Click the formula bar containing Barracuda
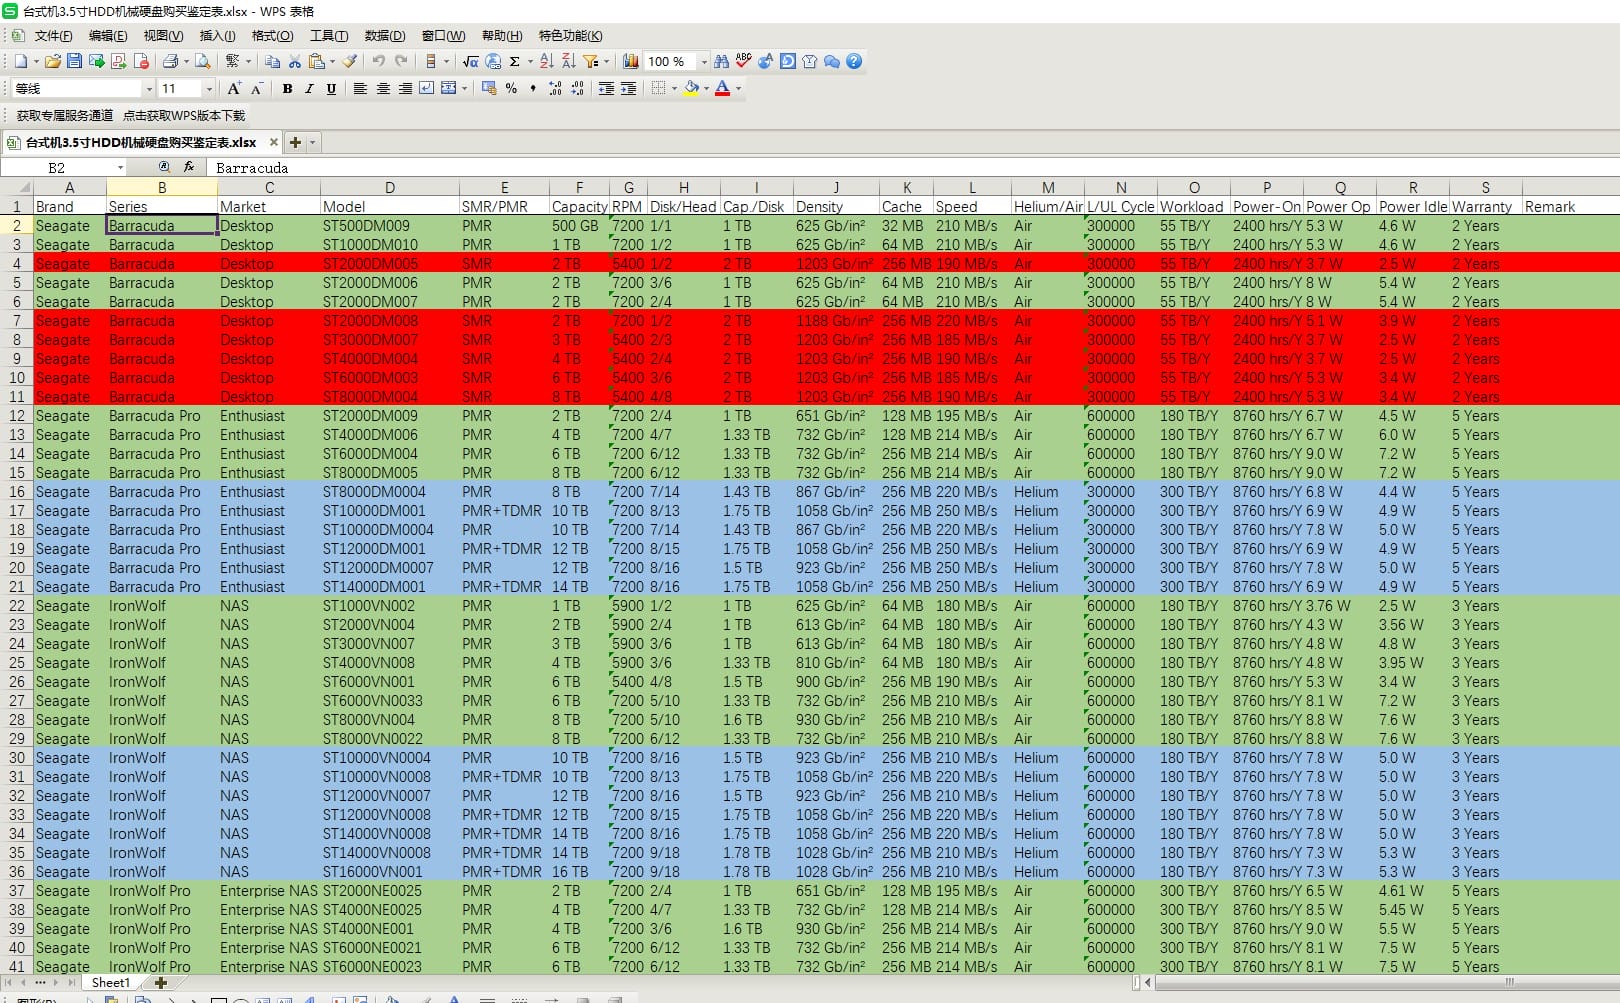 [x=914, y=167]
